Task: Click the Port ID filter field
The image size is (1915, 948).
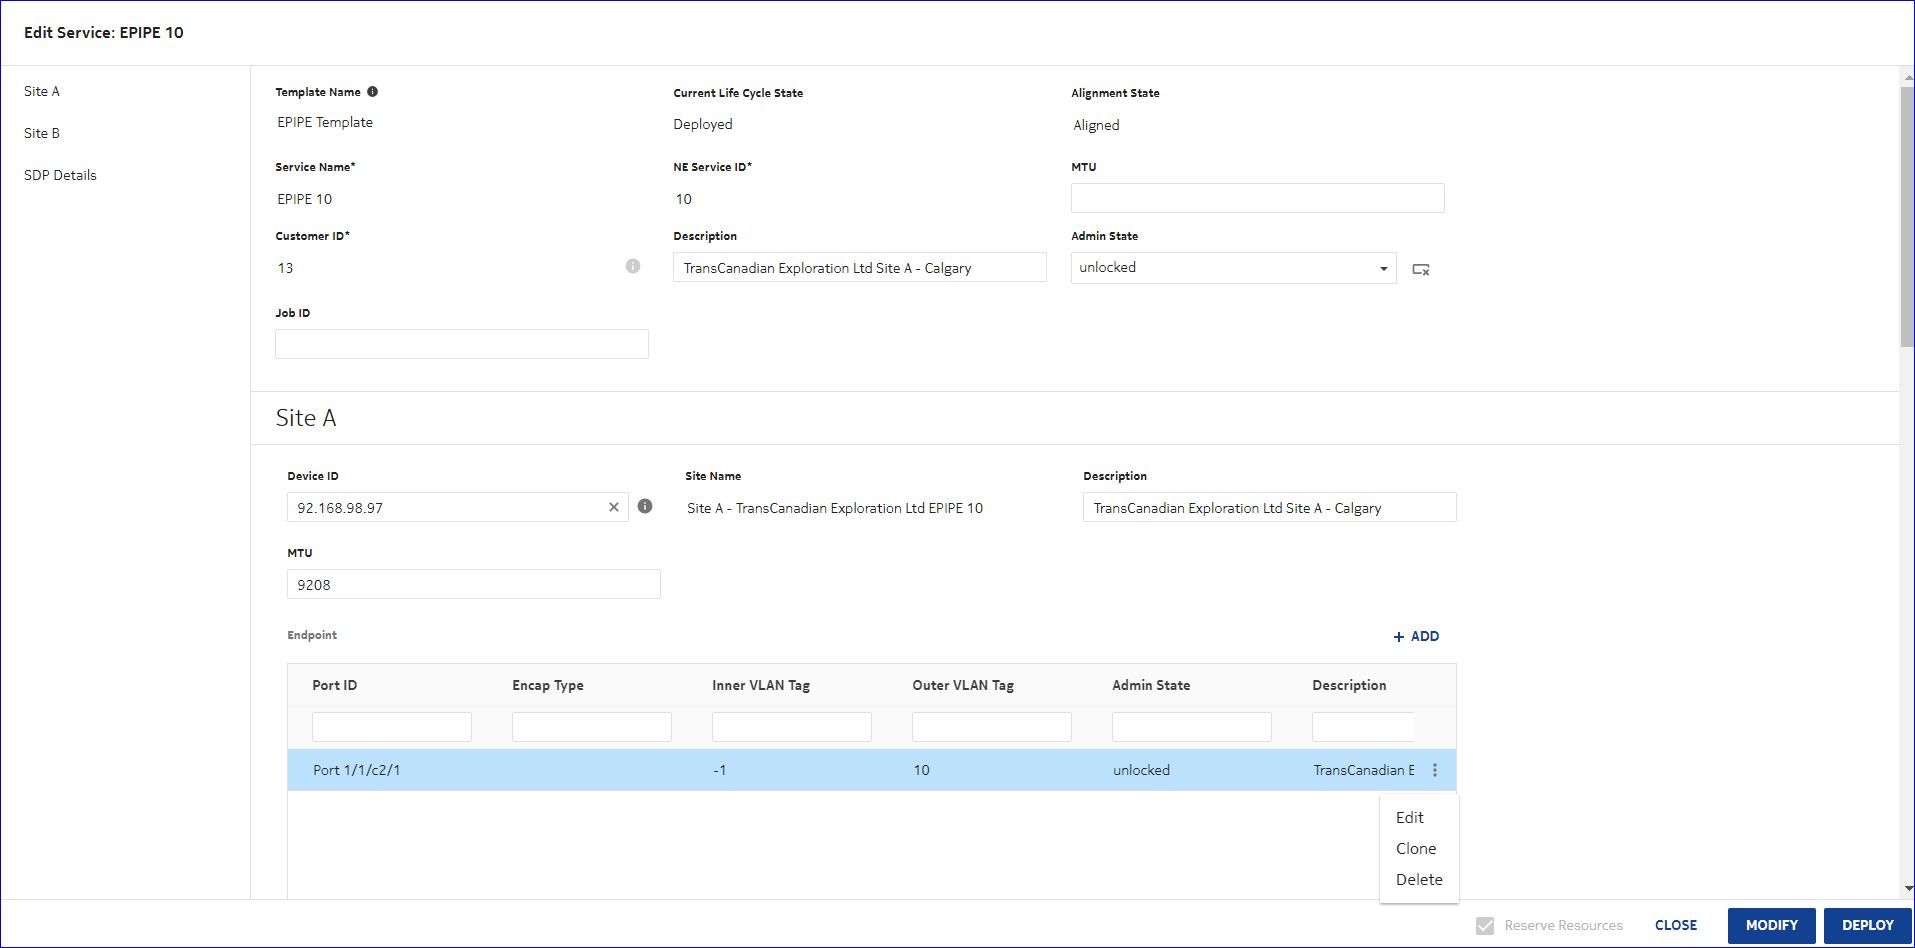Action: (x=391, y=727)
